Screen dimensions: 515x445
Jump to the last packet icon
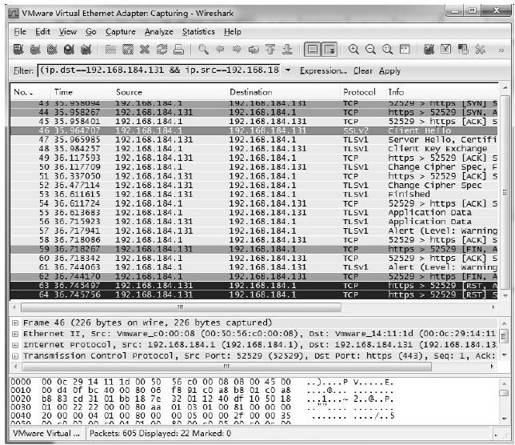pyautogui.click(x=287, y=50)
